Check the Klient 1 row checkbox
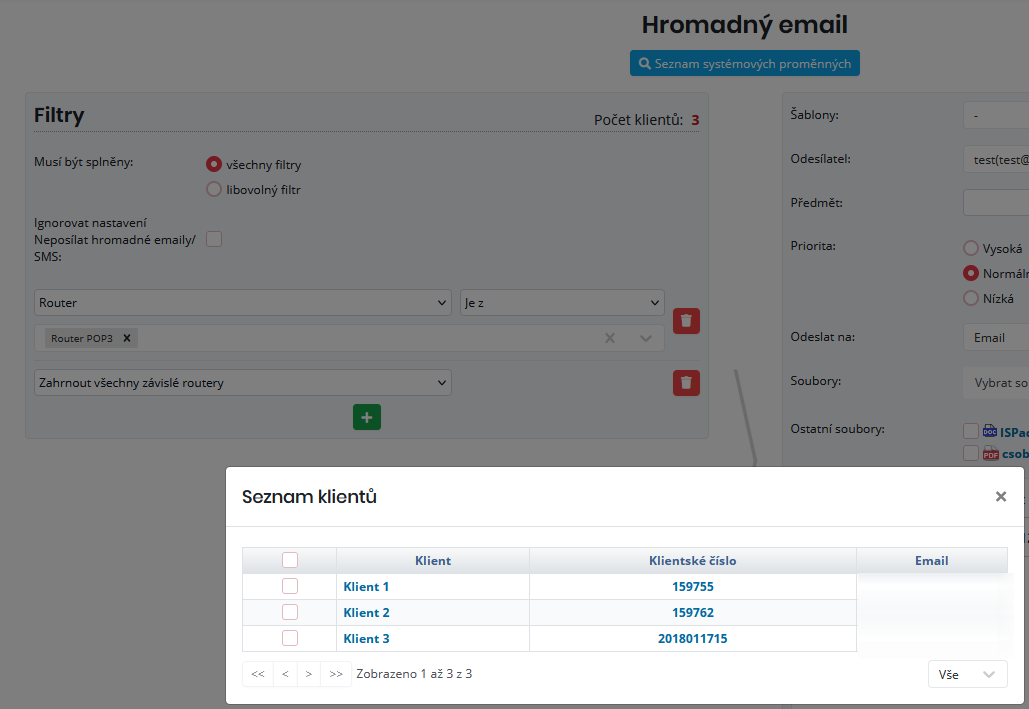 point(289,586)
